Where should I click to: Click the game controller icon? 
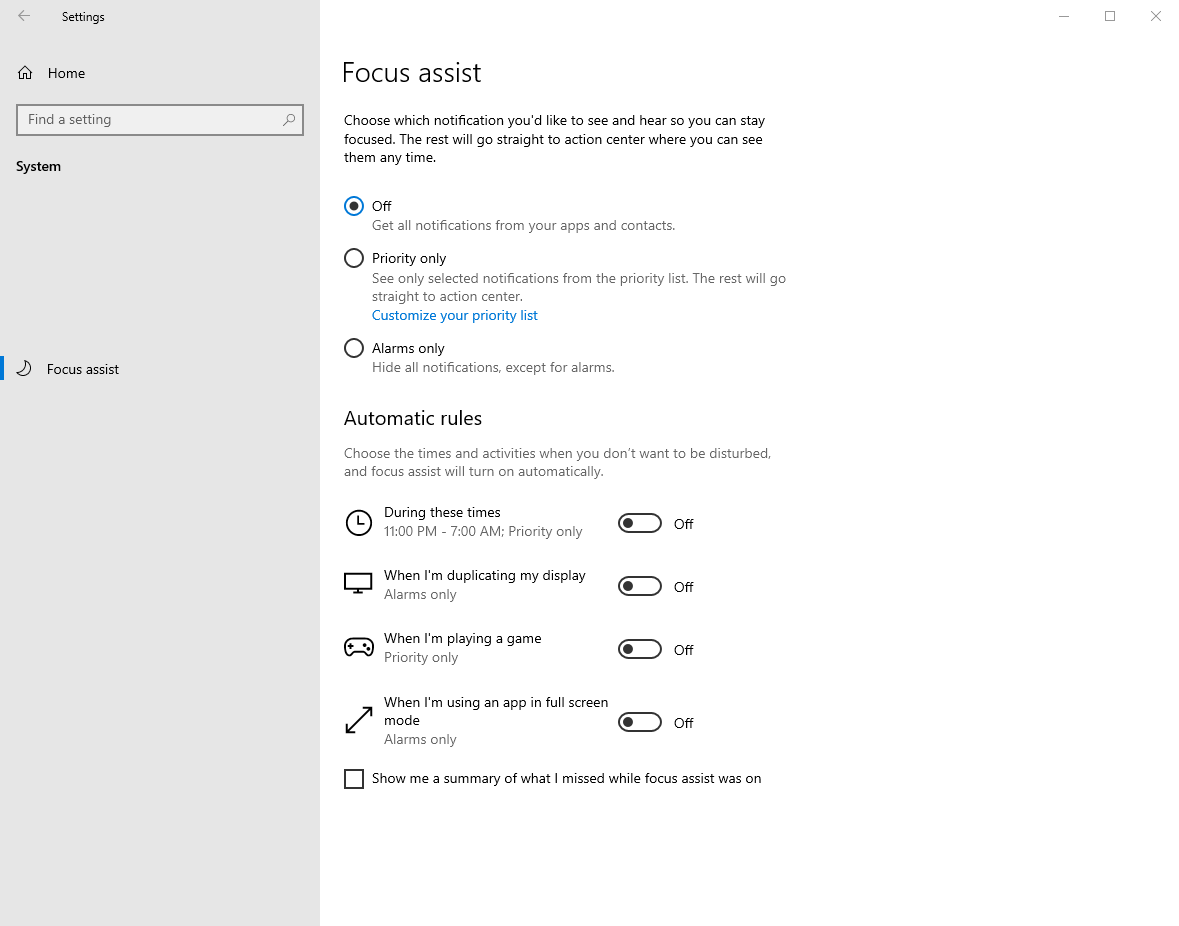[x=358, y=648]
